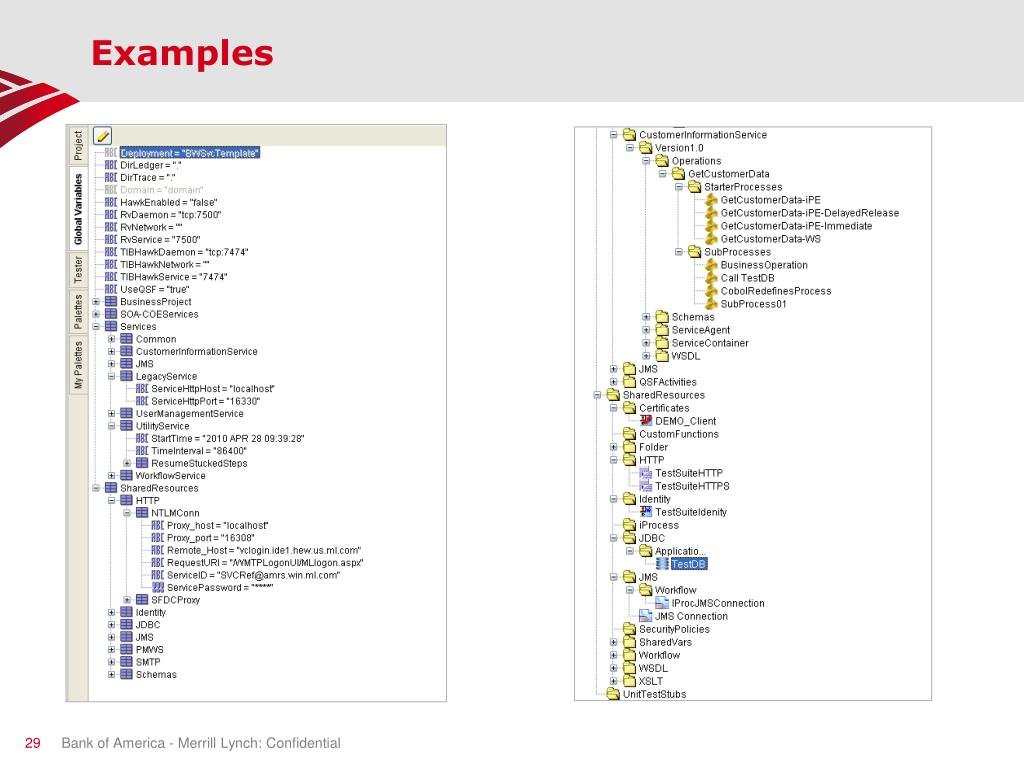1024x768 pixels.
Task: Select the XSLT folder
Action: click(650, 681)
